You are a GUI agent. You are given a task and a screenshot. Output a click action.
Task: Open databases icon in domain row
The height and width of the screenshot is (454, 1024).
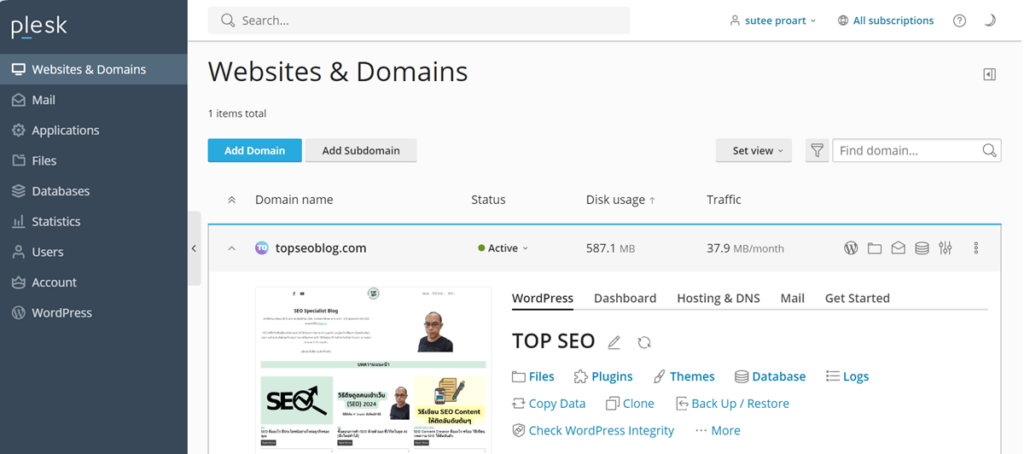pyautogui.click(x=921, y=248)
